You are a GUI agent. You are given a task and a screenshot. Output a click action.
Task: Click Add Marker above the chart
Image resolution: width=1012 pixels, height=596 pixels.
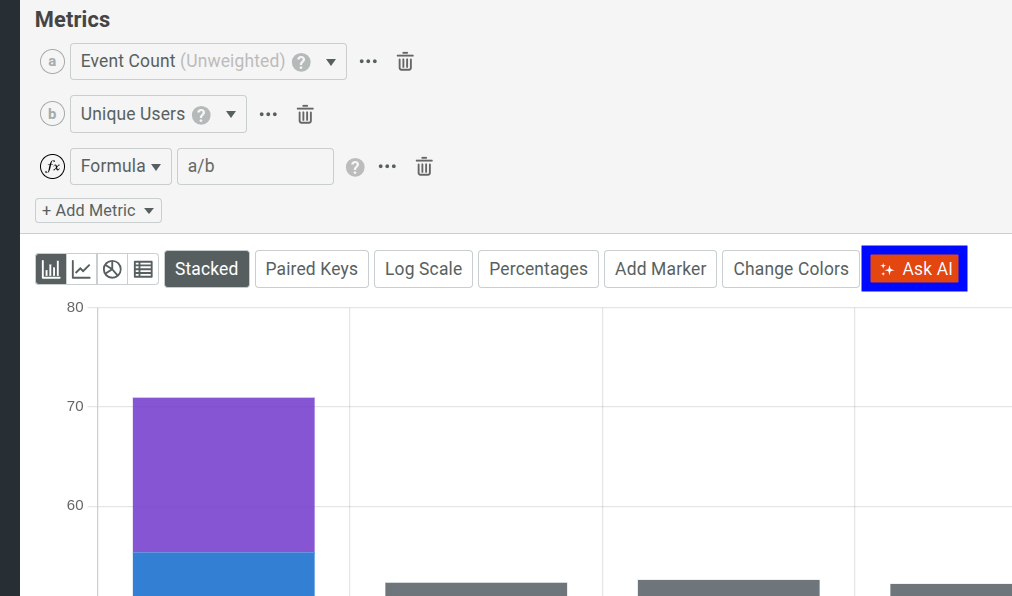point(660,268)
